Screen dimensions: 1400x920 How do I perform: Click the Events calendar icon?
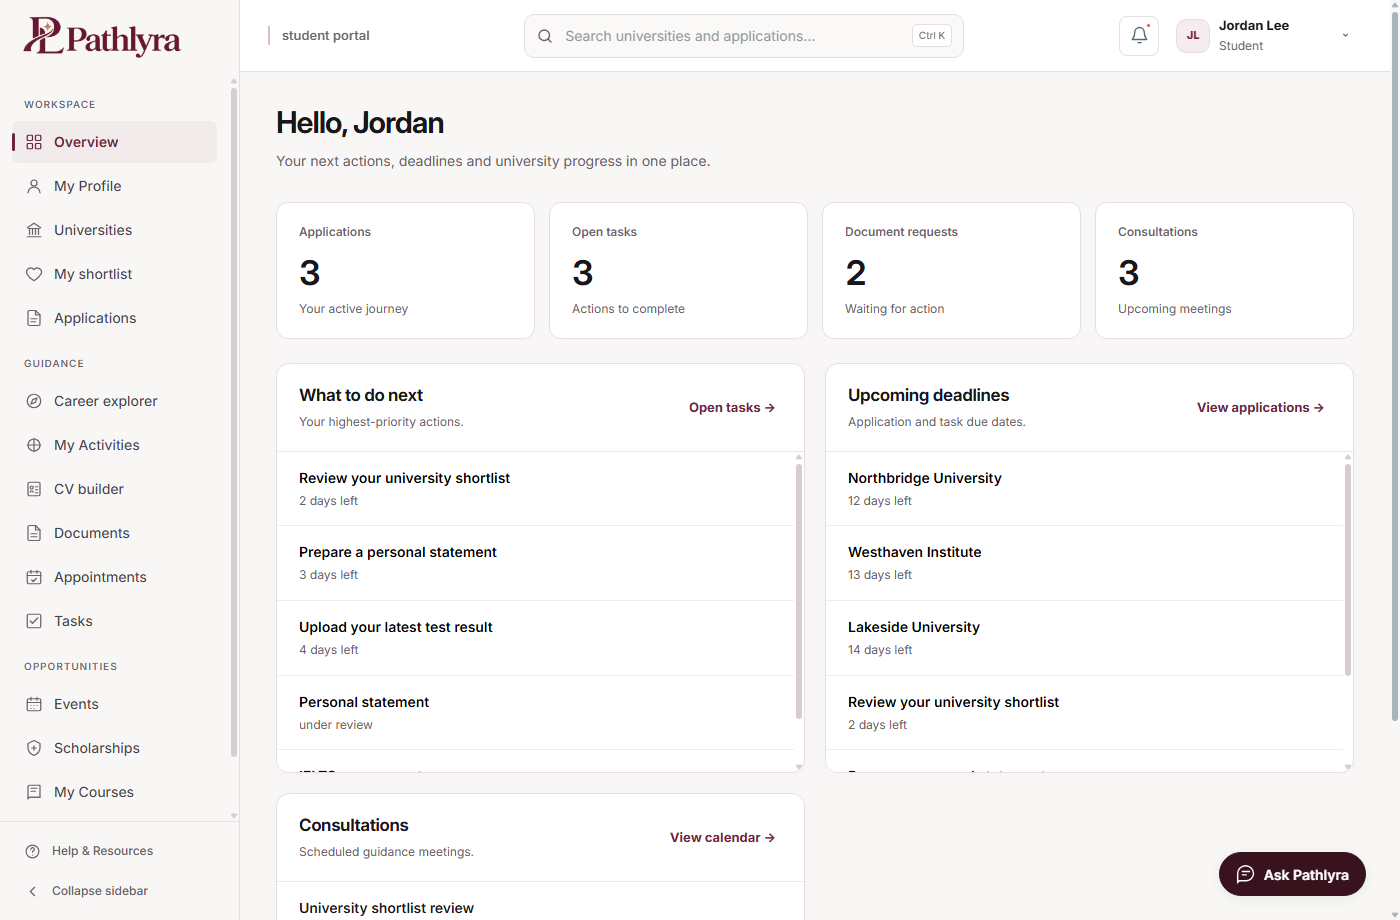click(34, 704)
